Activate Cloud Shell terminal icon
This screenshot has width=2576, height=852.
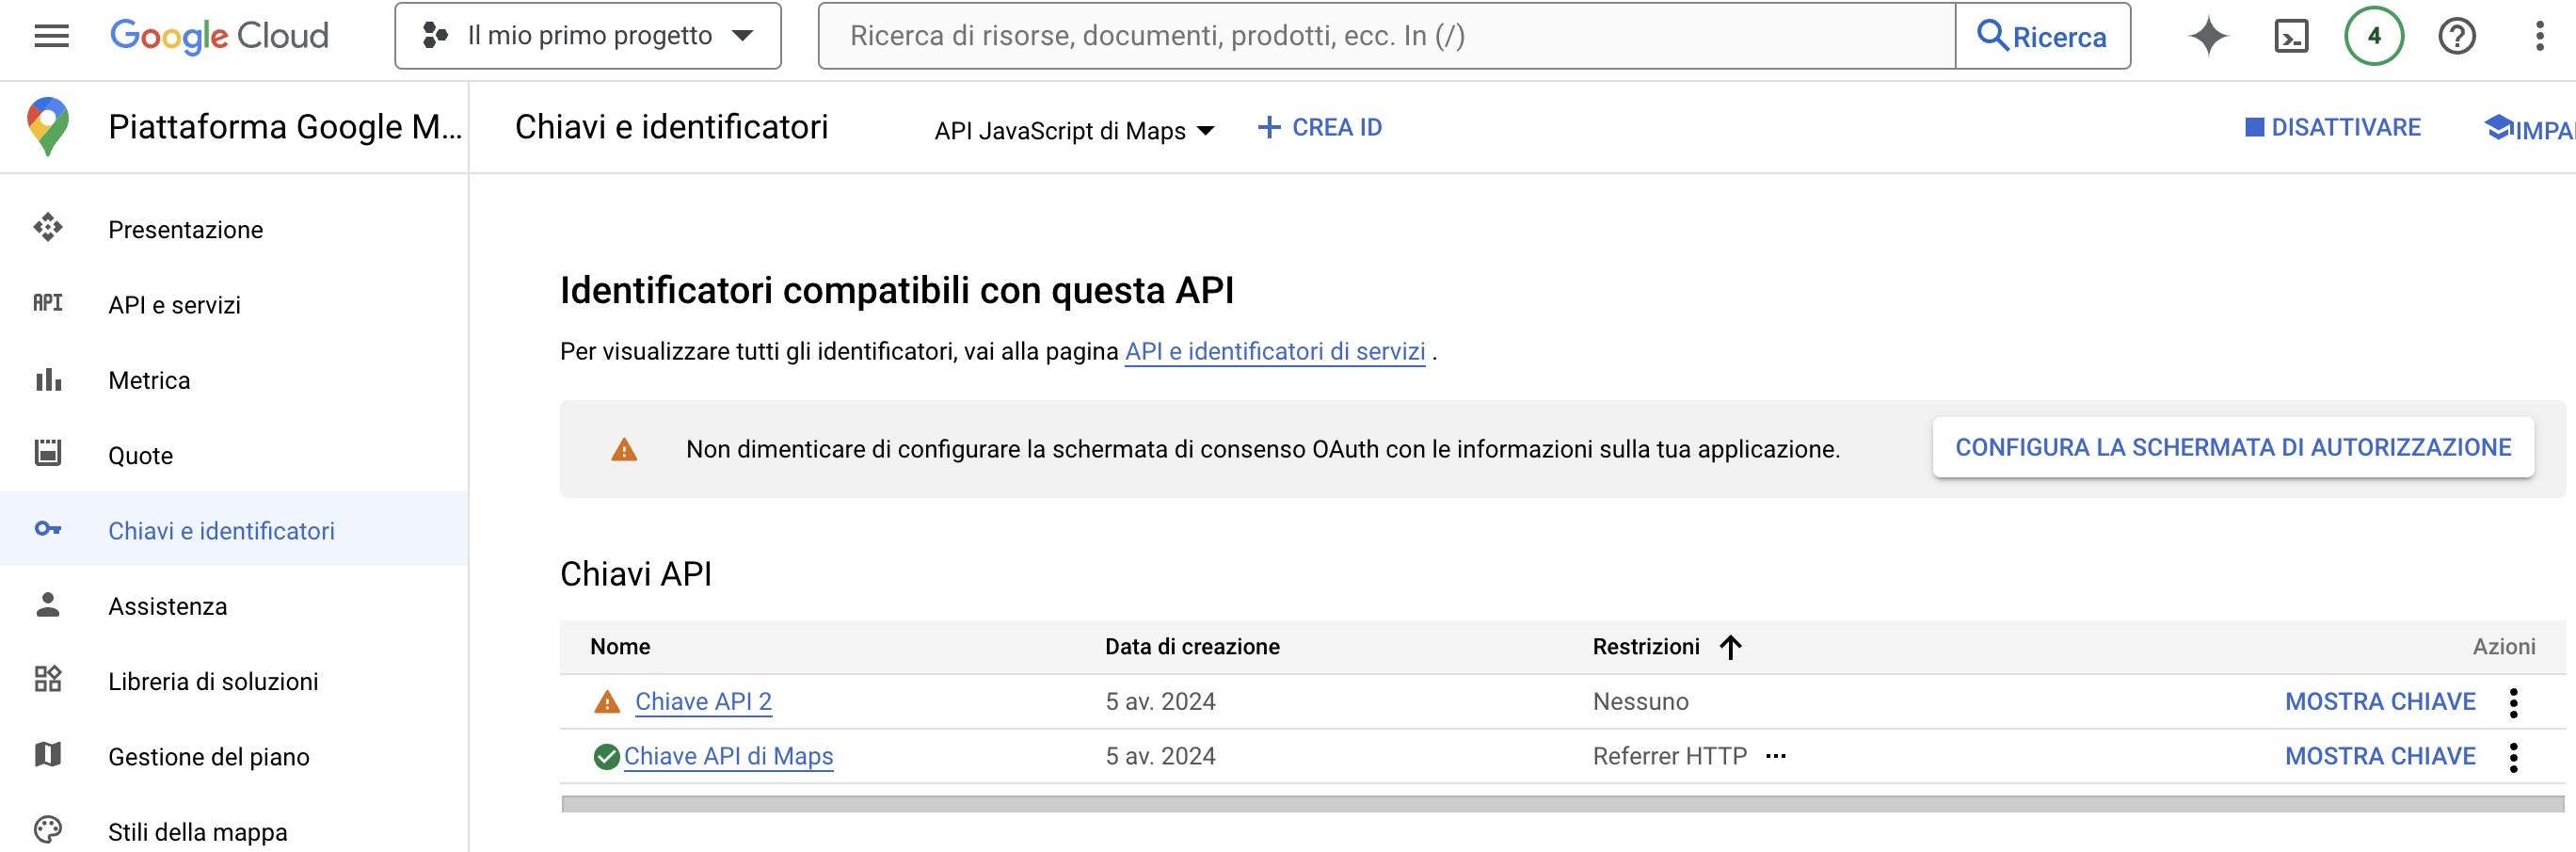pyautogui.click(x=2290, y=36)
